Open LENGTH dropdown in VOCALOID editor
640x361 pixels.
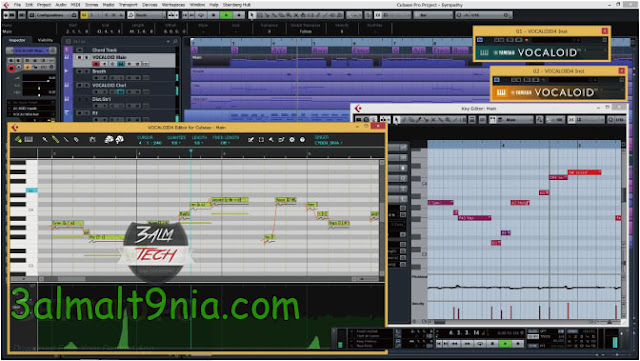[x=198, y=143]
